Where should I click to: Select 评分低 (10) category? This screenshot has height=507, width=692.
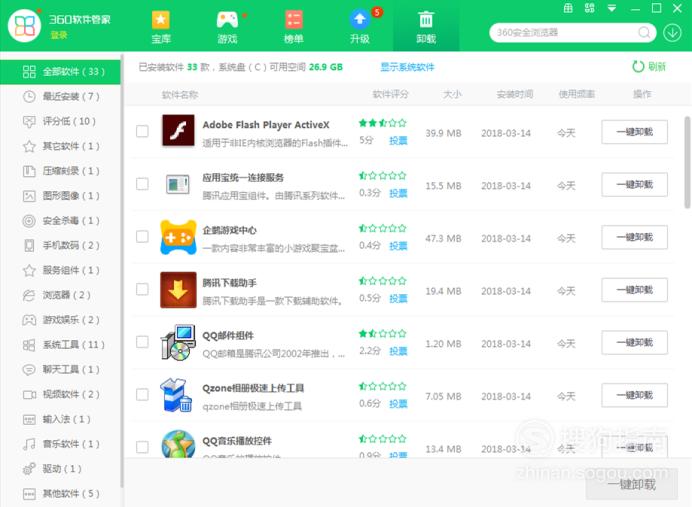[x=60, y=121]
